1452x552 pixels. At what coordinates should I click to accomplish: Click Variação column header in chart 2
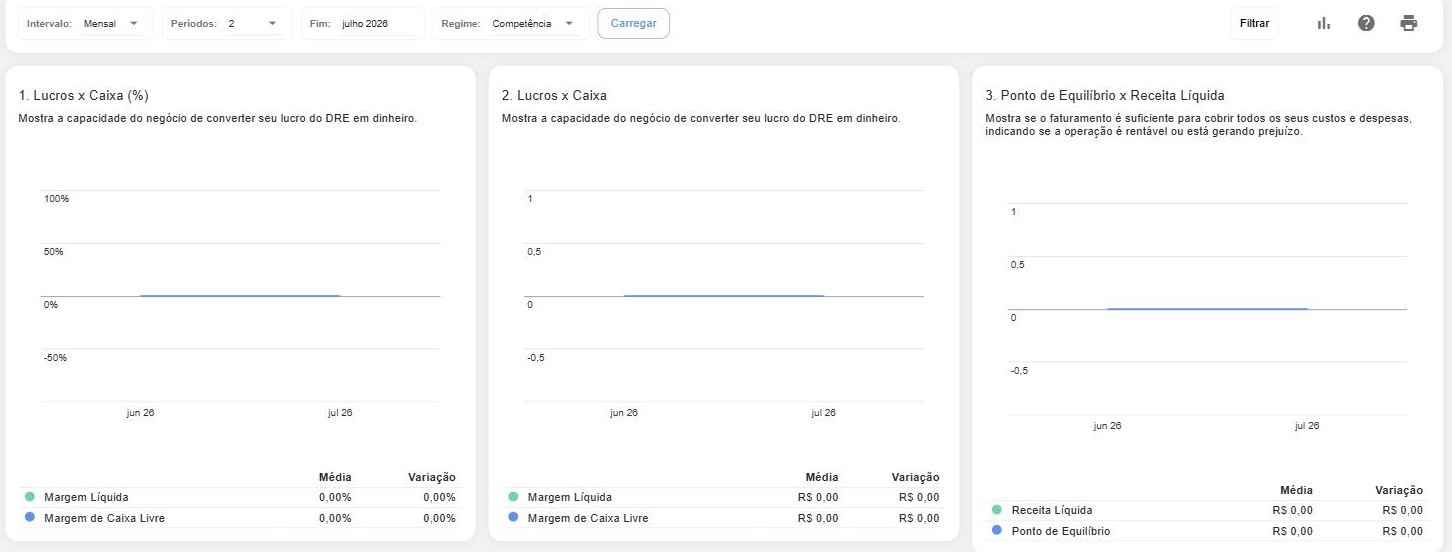click(915, 477)
